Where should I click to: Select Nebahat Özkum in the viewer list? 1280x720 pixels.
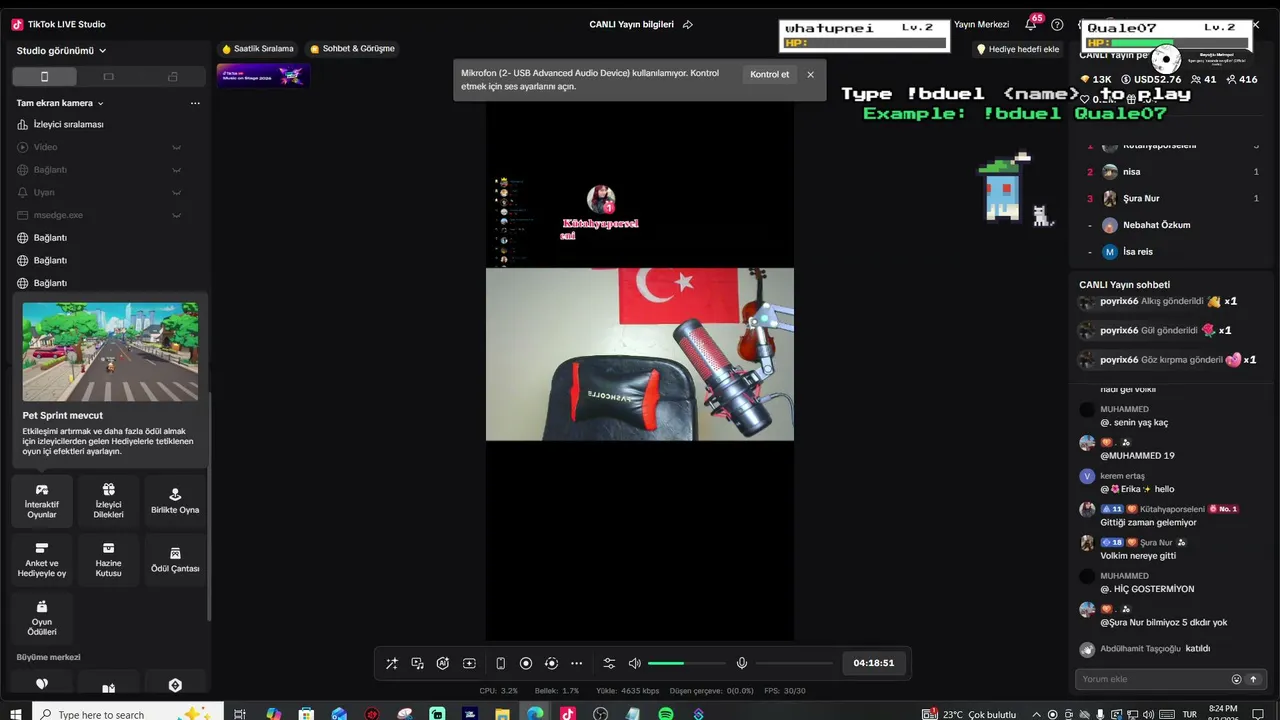pyautogui.click(x=1172, y=225)
